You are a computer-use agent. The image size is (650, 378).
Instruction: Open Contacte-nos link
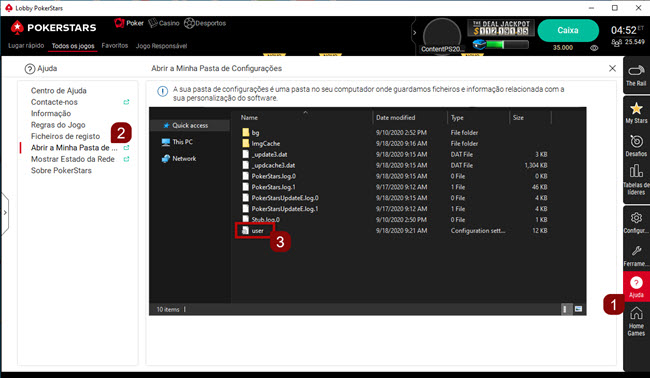pos(54,102)
